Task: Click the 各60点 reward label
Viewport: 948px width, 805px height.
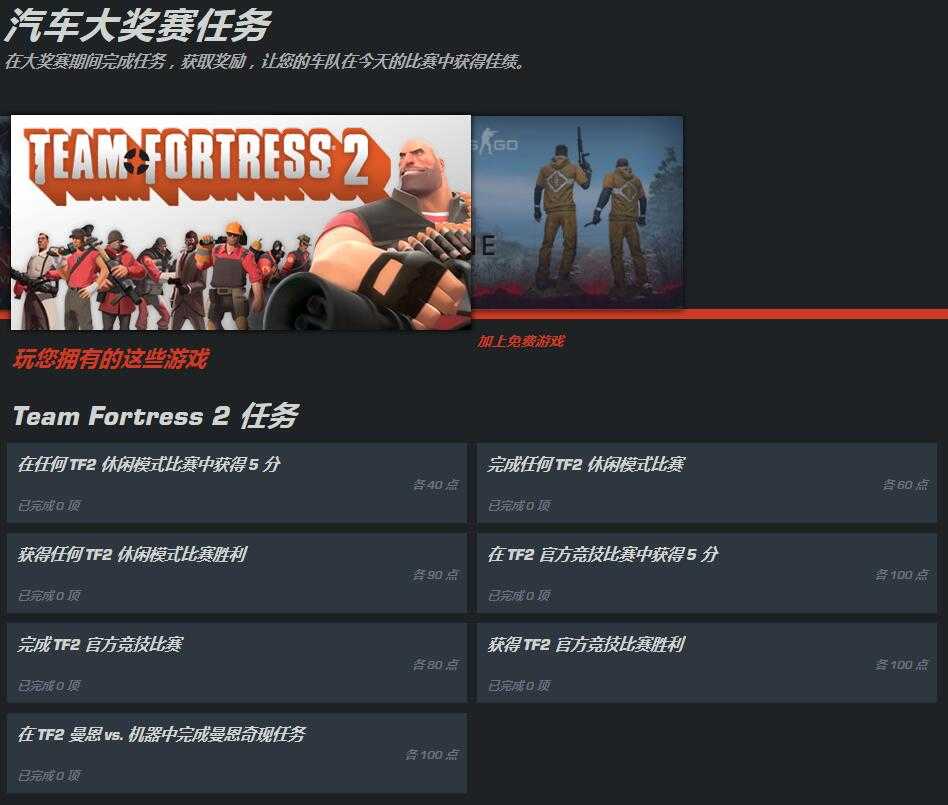Action: [905, 484]
